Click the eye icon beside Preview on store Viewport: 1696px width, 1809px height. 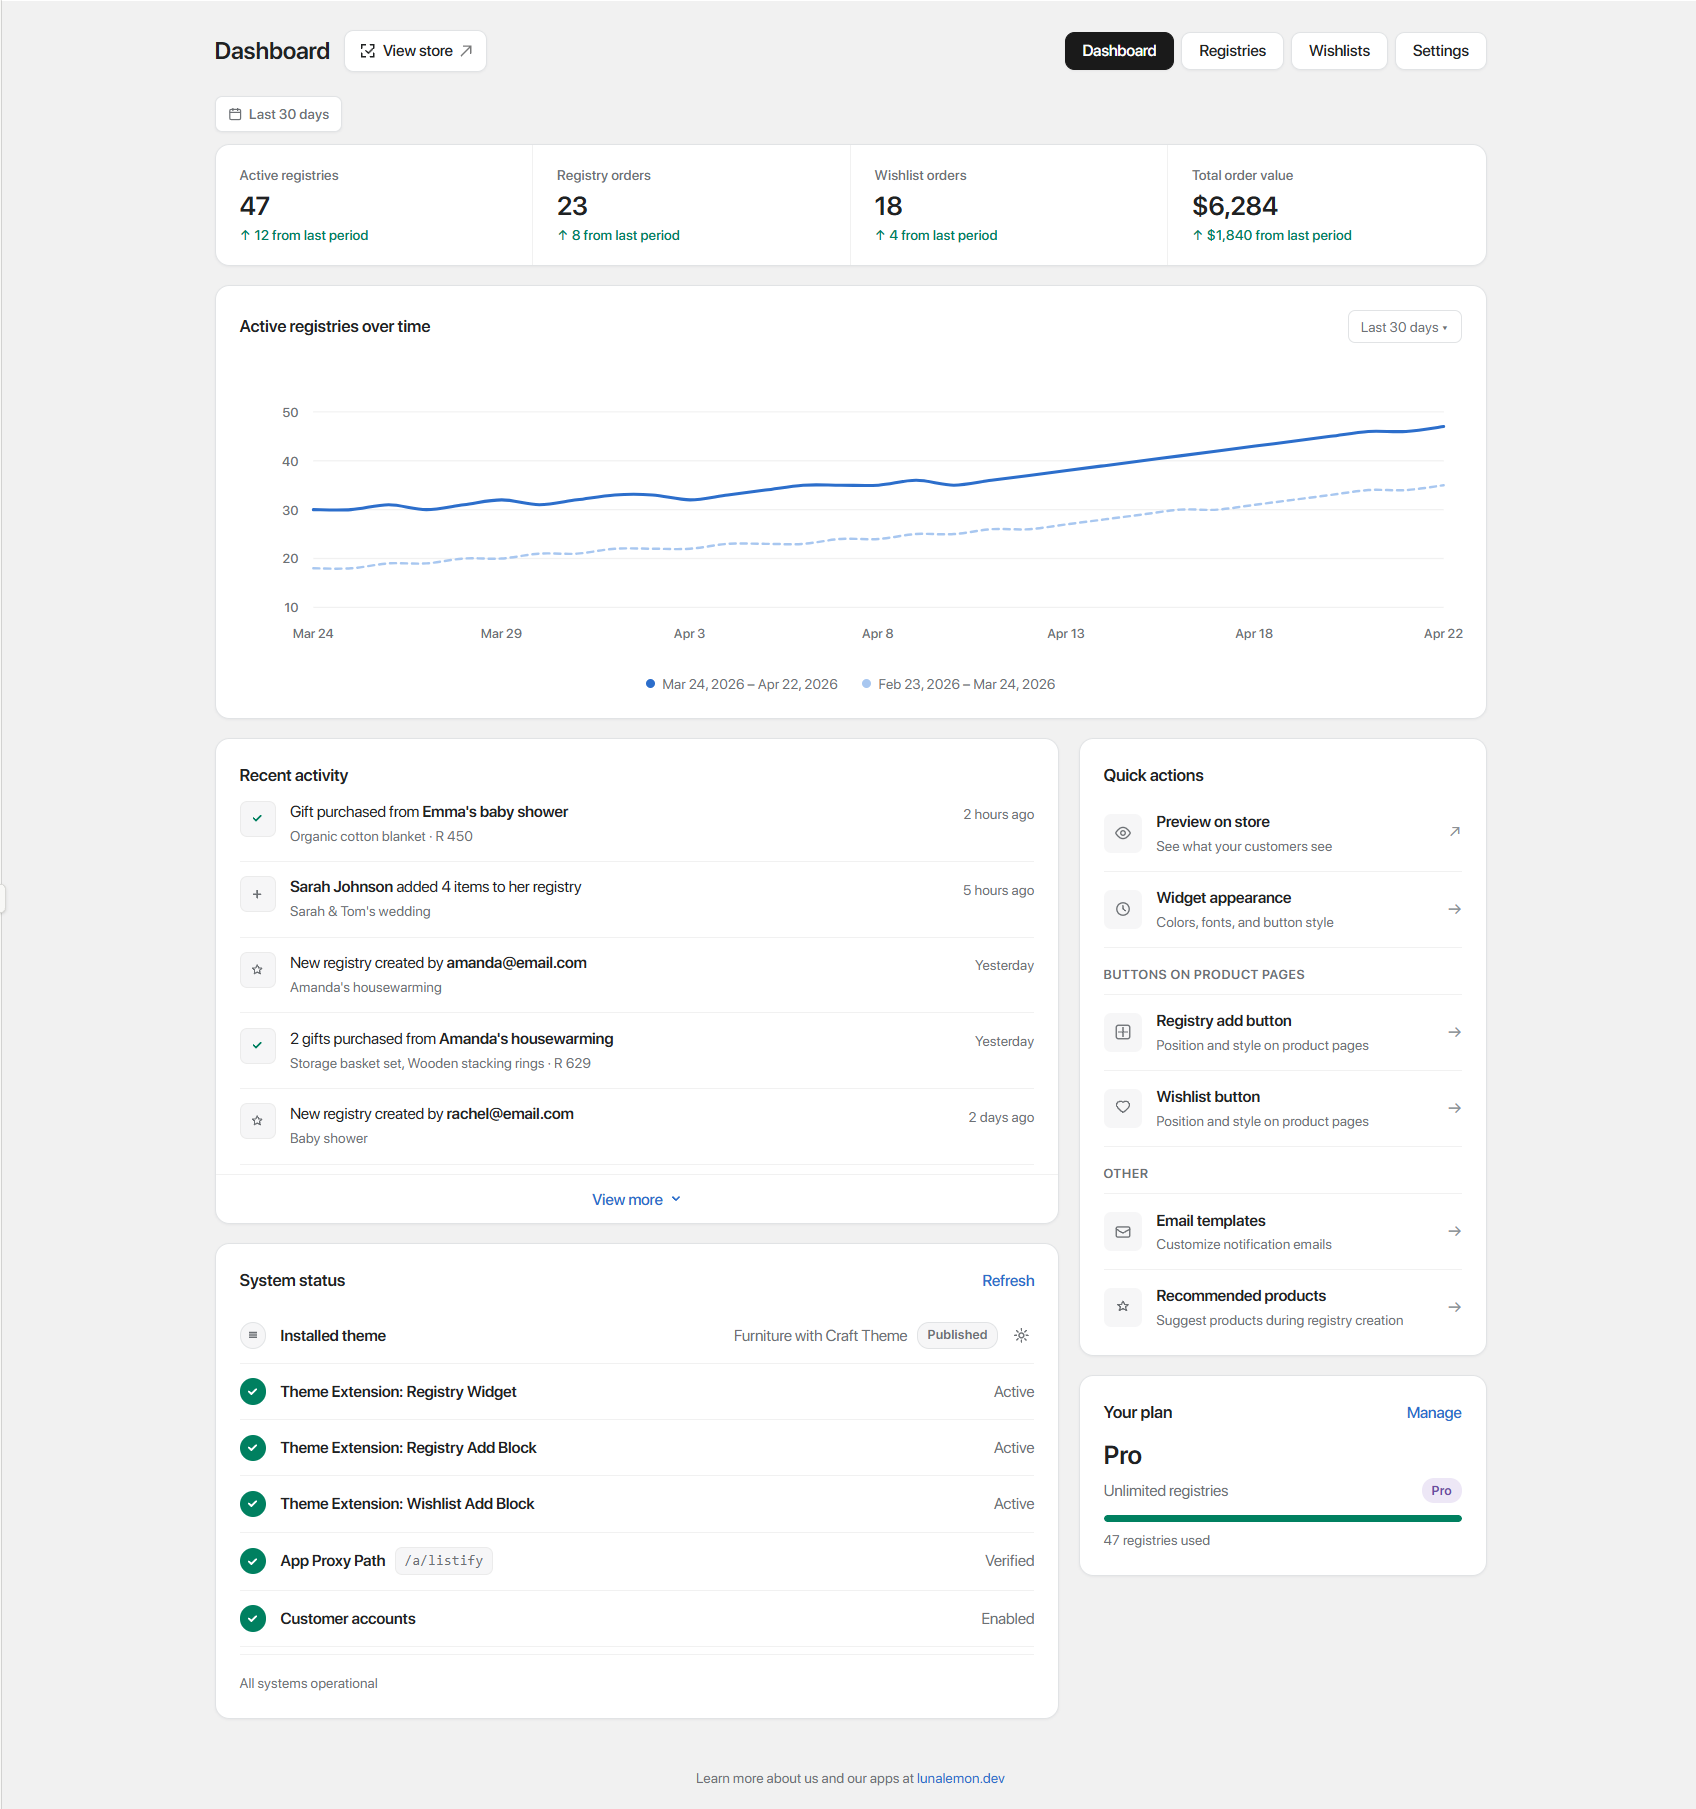tap(1122, 833)
